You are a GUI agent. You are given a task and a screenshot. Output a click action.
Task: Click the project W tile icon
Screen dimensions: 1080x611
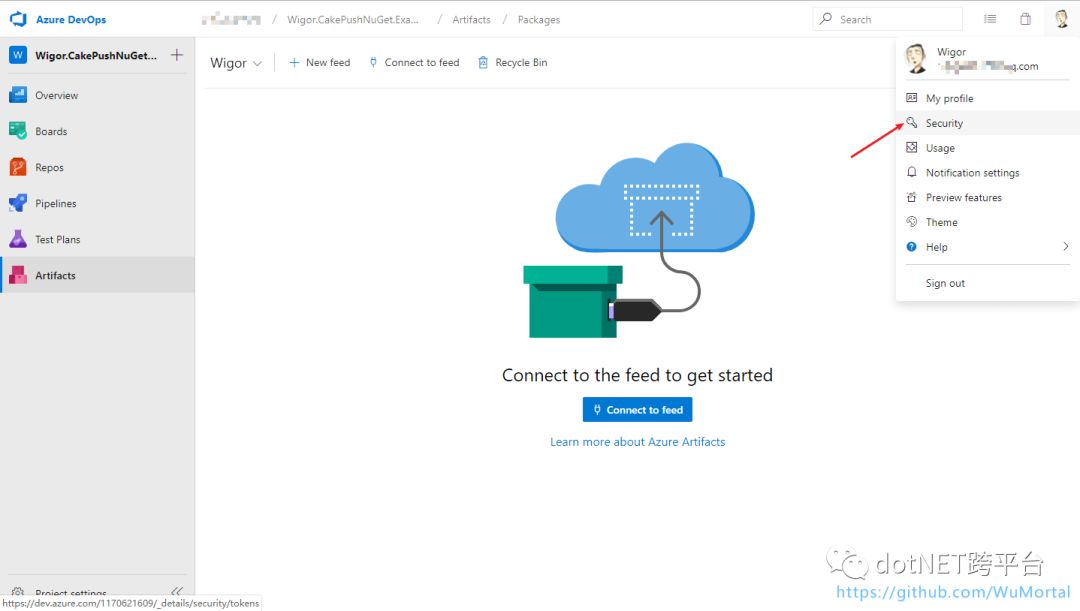tap(18, 55)
